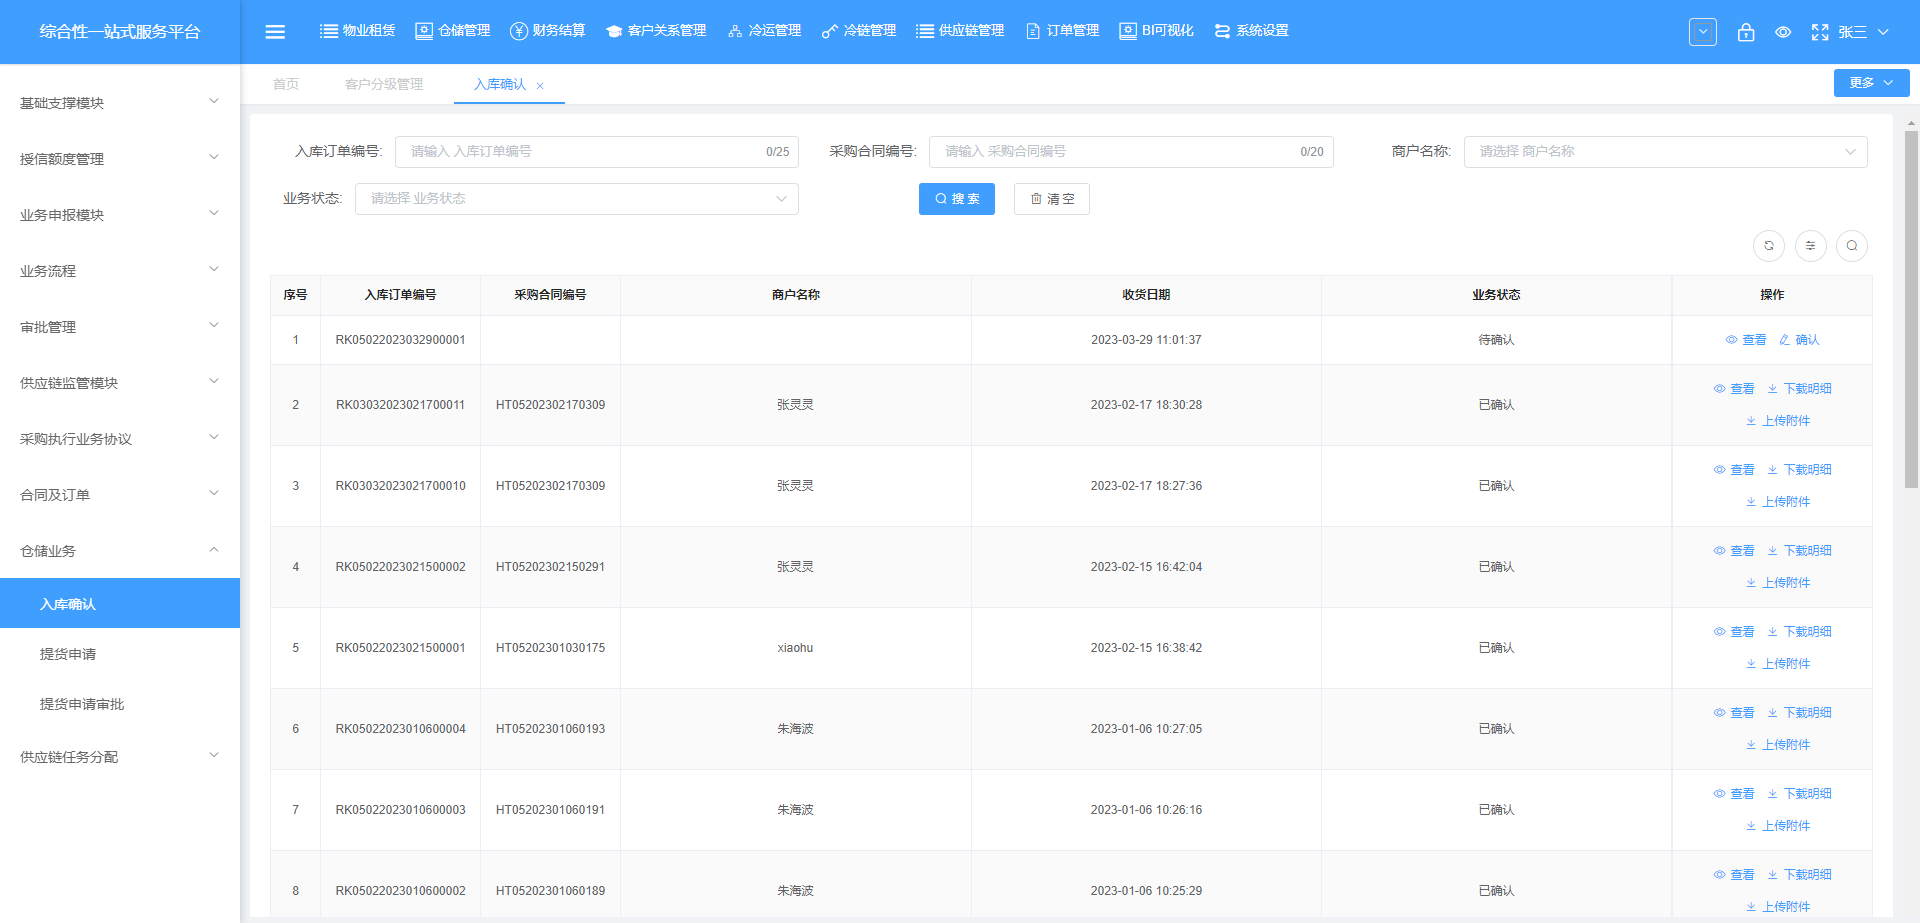Open 商户名称 dropdown
The image size is (1920, 923).
point(1665,152)
